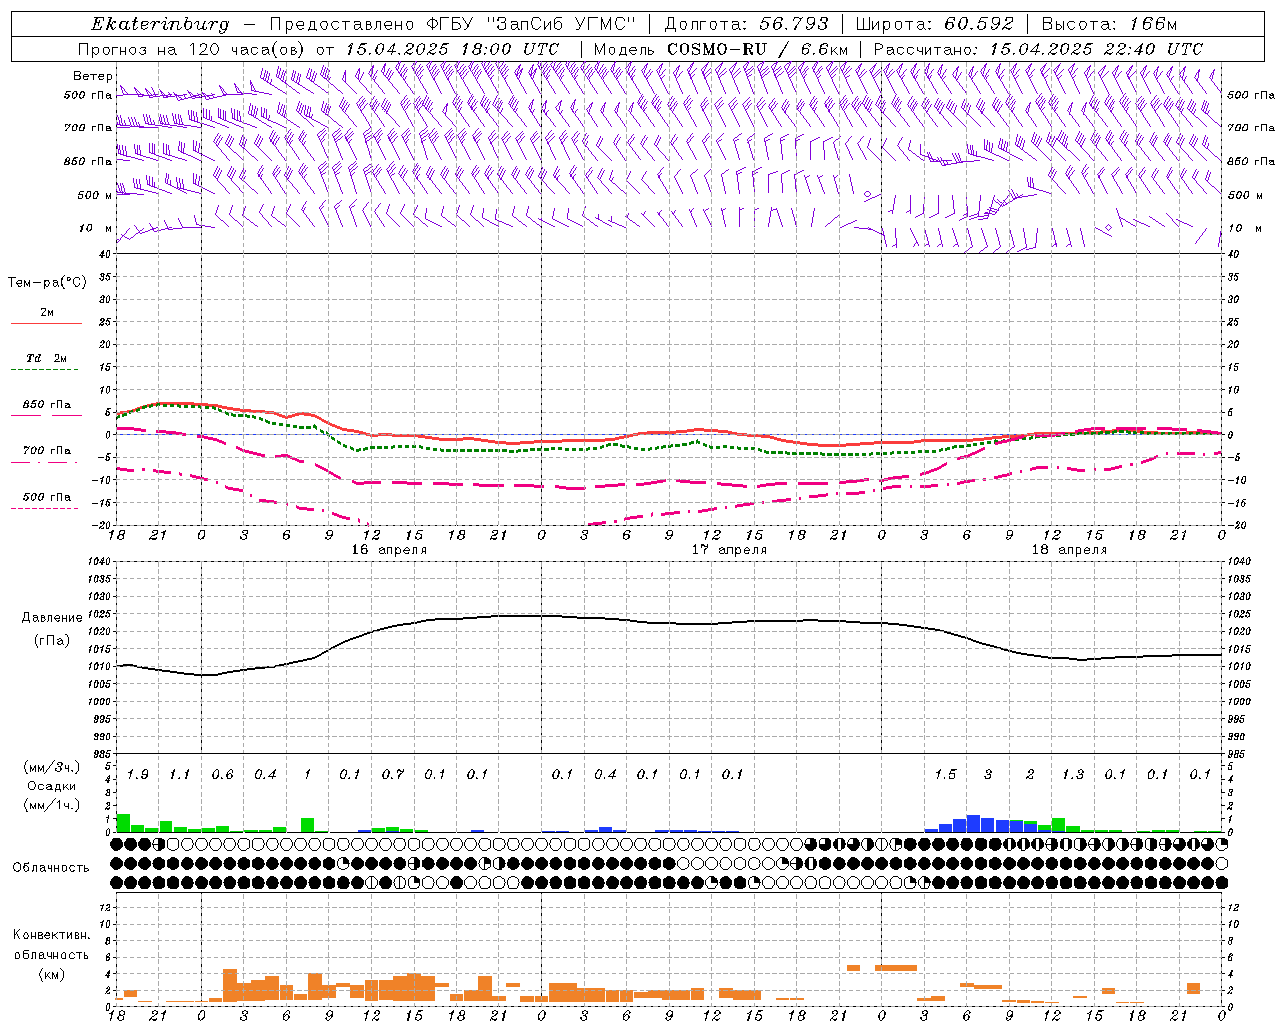
Task: Click the 'Широта: 60.592' value
Action: coord(934,24)
